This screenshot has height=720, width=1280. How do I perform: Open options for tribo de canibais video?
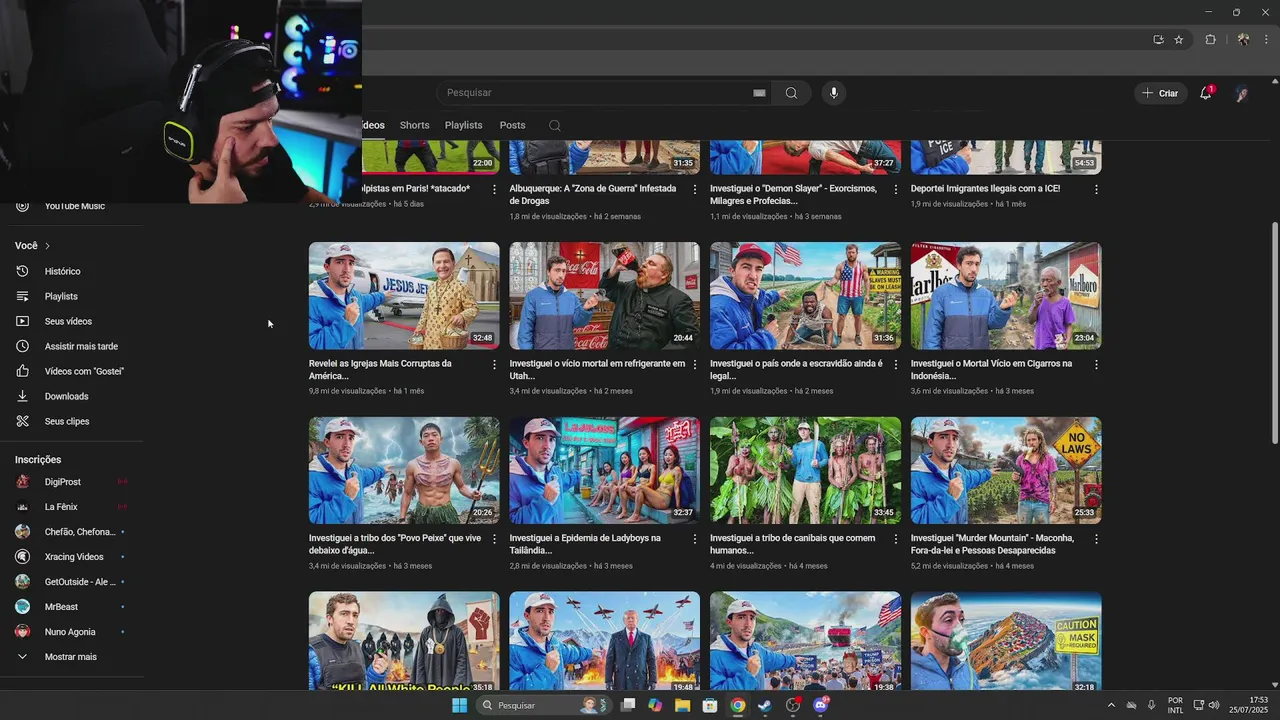895,539
